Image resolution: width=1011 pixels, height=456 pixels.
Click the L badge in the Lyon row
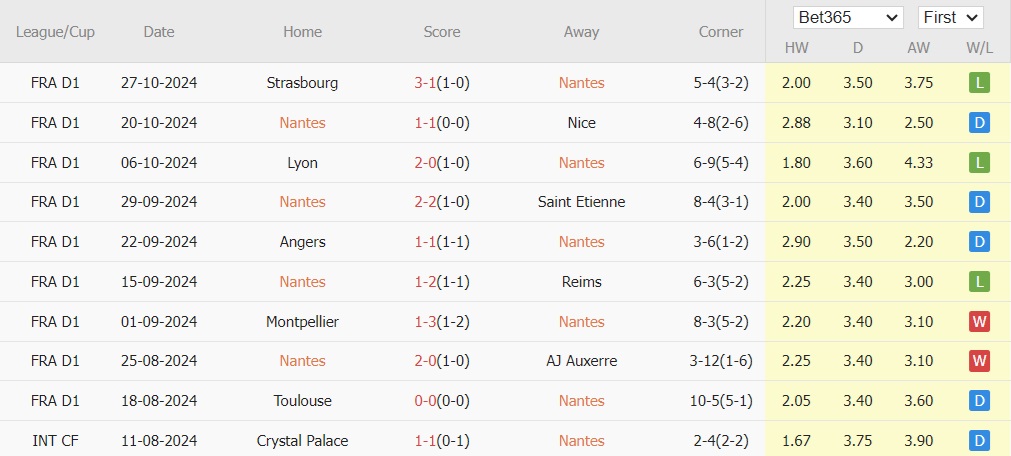pos(978,163)
